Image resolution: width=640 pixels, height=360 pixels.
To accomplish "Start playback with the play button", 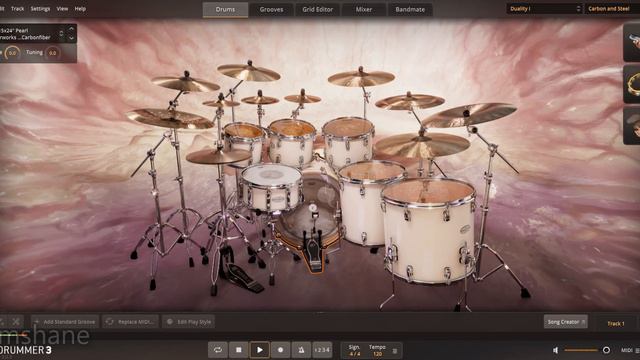I will tap(260, 350).
